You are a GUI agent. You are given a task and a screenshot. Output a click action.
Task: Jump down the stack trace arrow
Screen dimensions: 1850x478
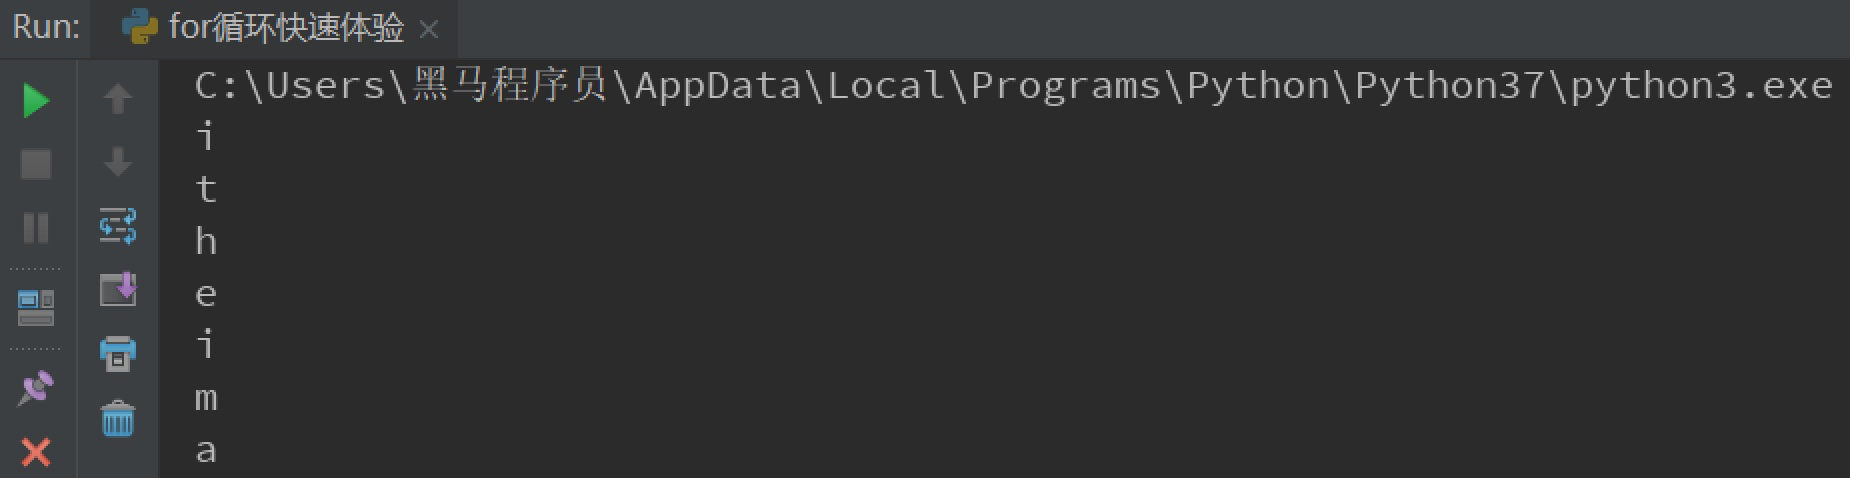point(118,162)
